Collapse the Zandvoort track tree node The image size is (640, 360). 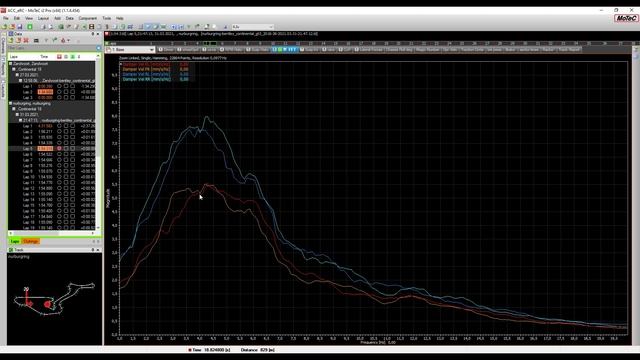click(x=11, y=64)
